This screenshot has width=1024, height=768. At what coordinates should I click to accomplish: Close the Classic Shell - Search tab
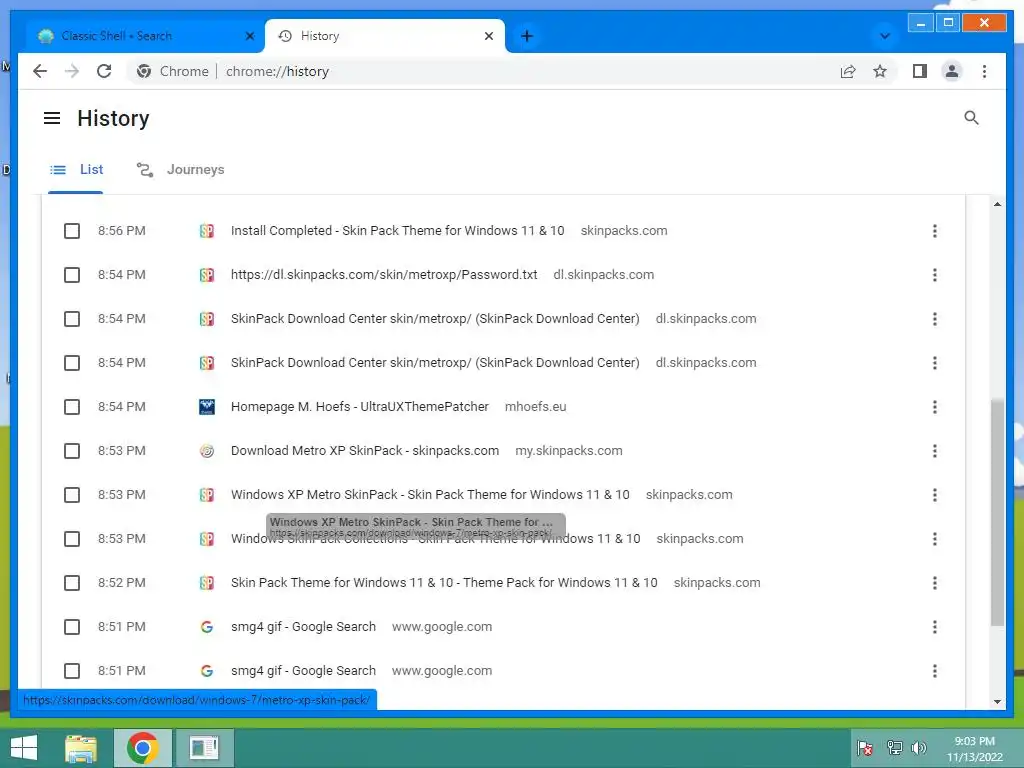click(x=249, y=36)
